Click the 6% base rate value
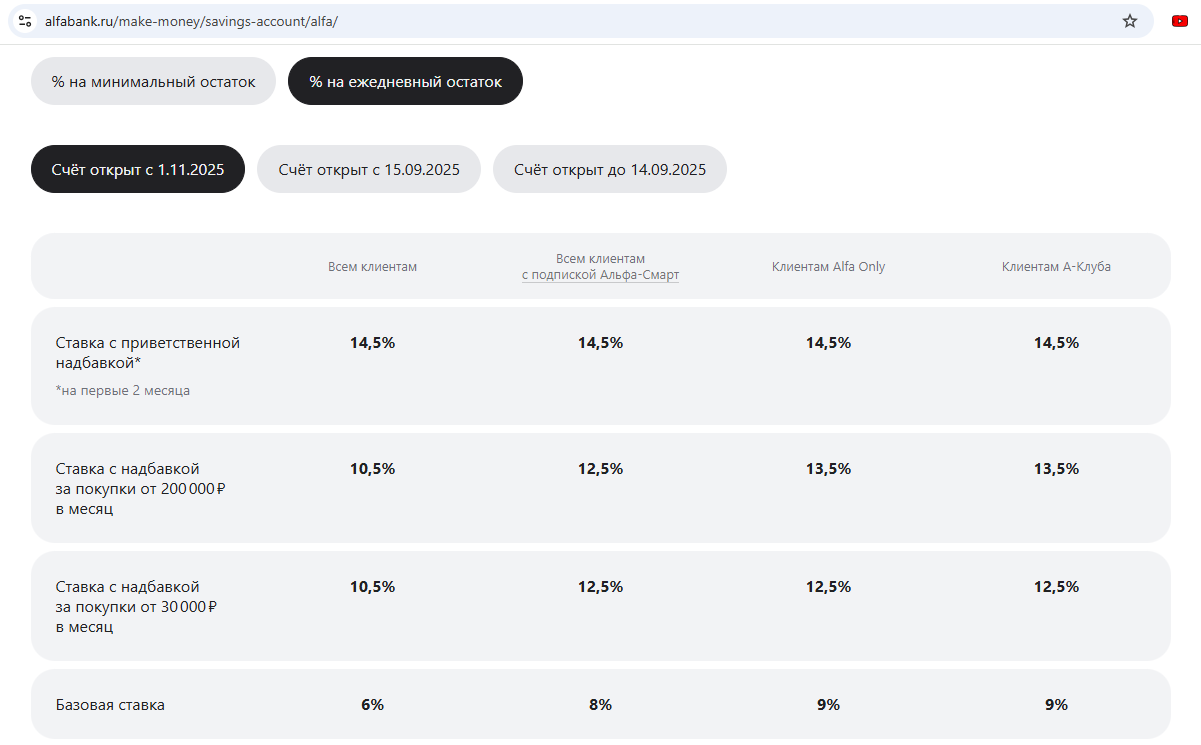The width and height of the screenshot is (1201, 745). tap(372, 705)
